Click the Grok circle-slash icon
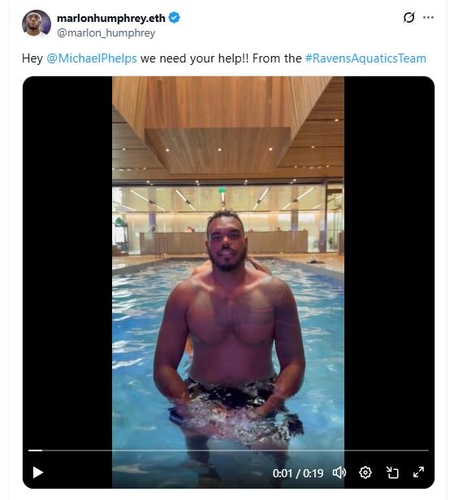The height and width of the screenshot is (500, 454). coord(409,17)
